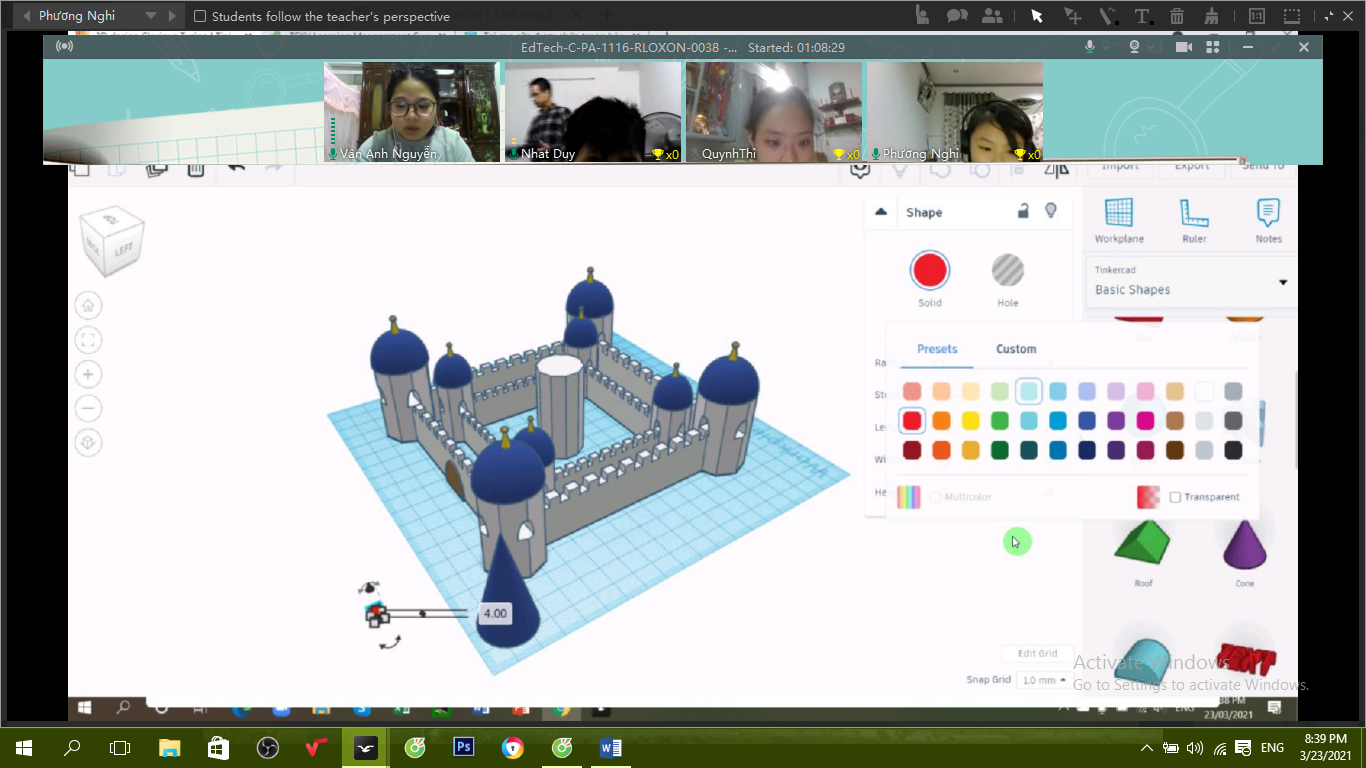The image size is (1366, 768).
Task: Click the 4.00 dimension value box
Action: click(495, 613)
